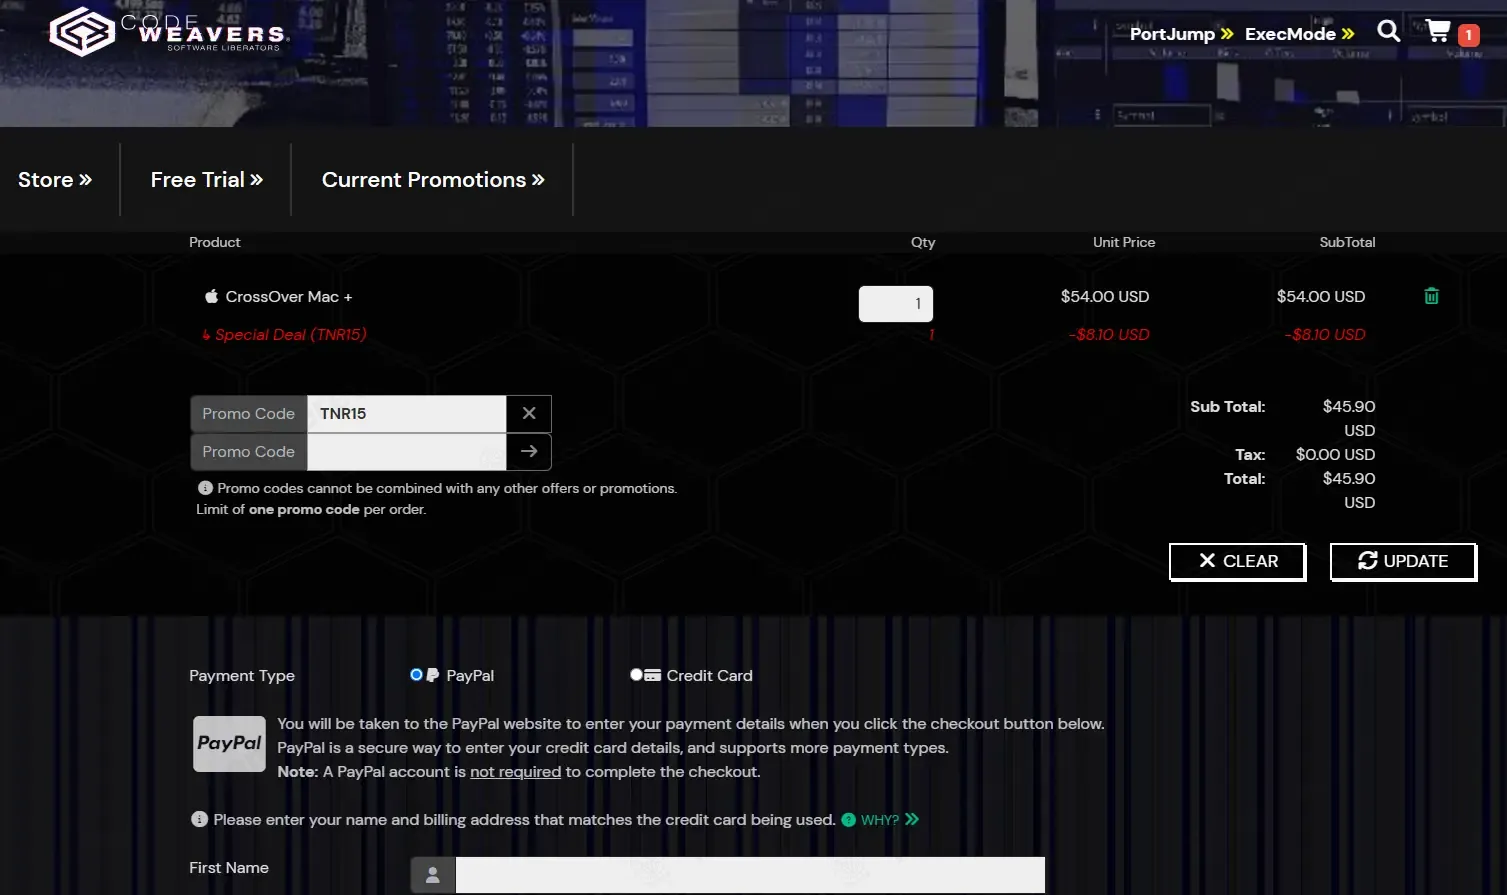
Task: View Current Promotions
Action: click(x=433, y=180)
